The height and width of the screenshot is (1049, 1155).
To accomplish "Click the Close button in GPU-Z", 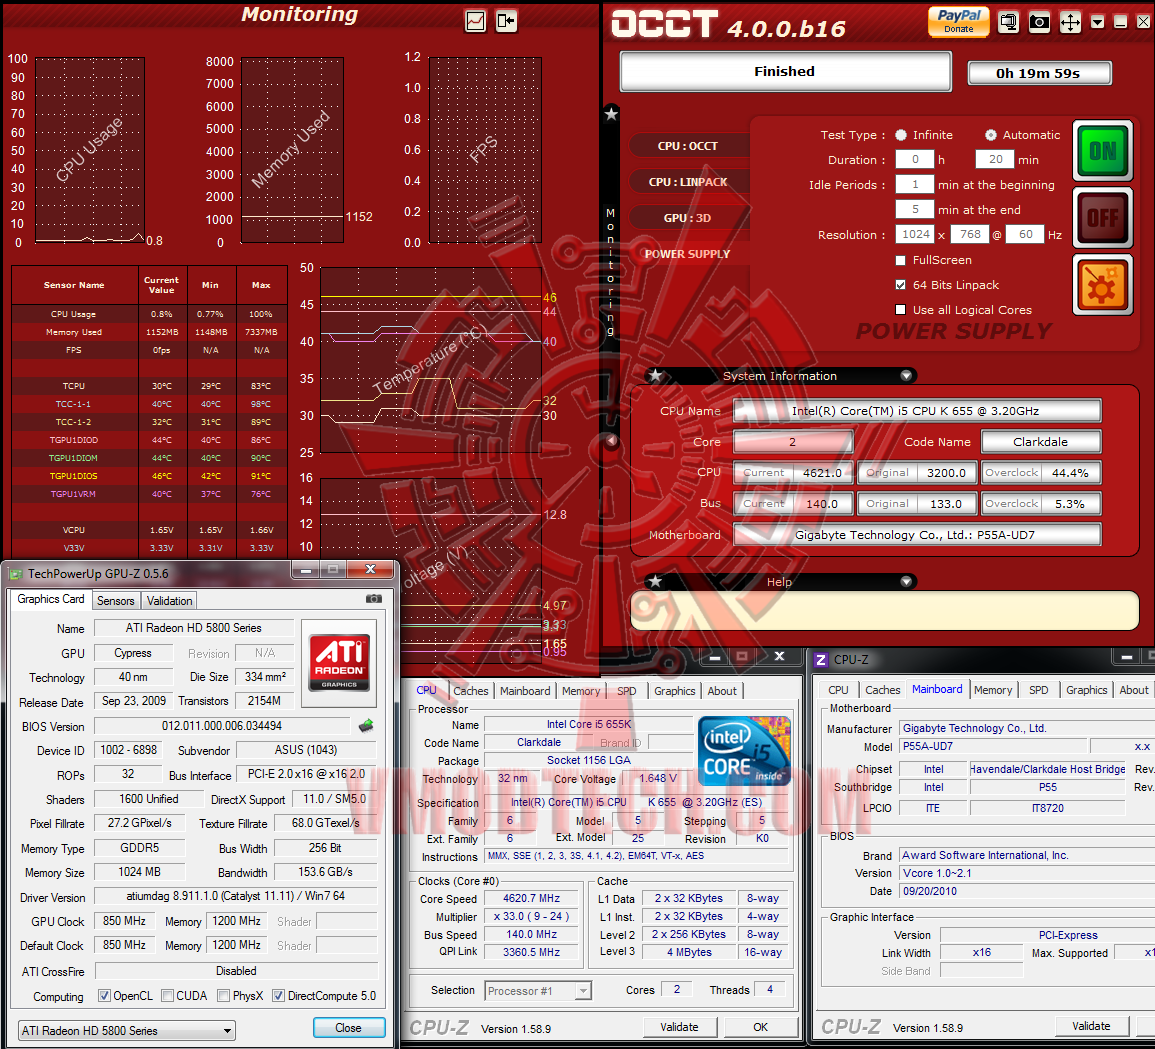I will click(x=348, y=1028).
